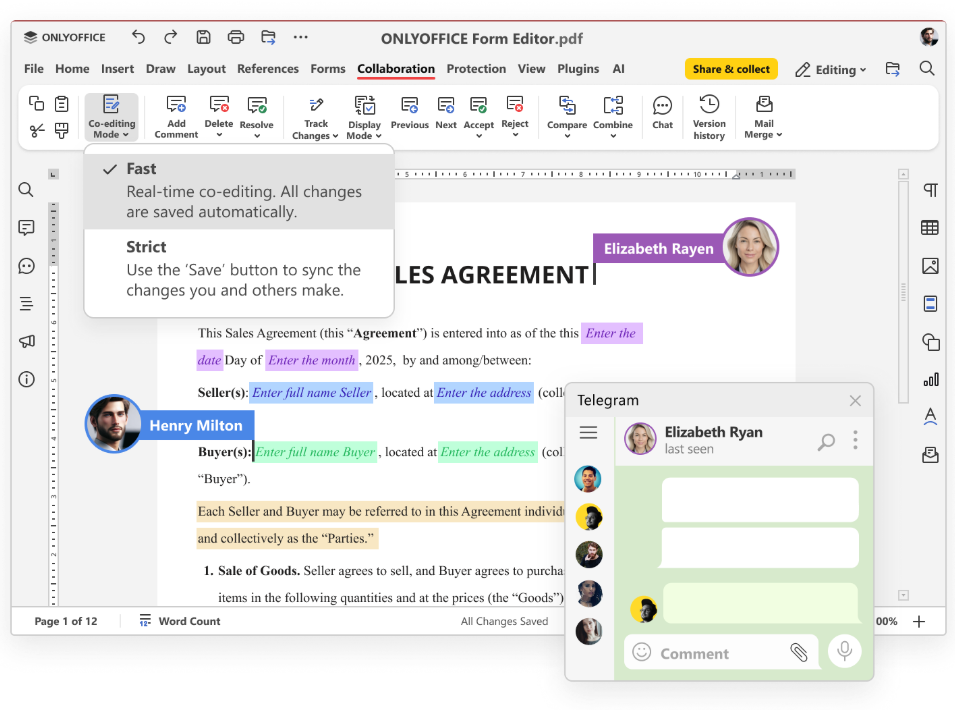Click the Comment input field in Telegram
Image resolution: width=955 pixels, height=710 pixels.
pos(721,652)
